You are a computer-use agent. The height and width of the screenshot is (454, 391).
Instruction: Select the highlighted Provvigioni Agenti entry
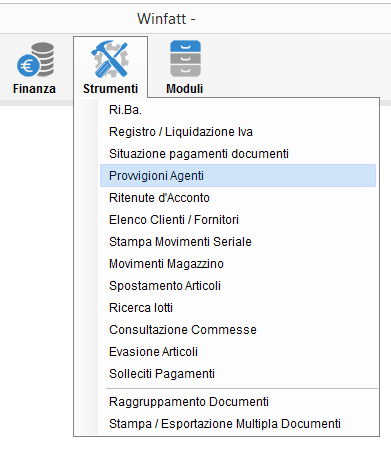tap(238, 175)
